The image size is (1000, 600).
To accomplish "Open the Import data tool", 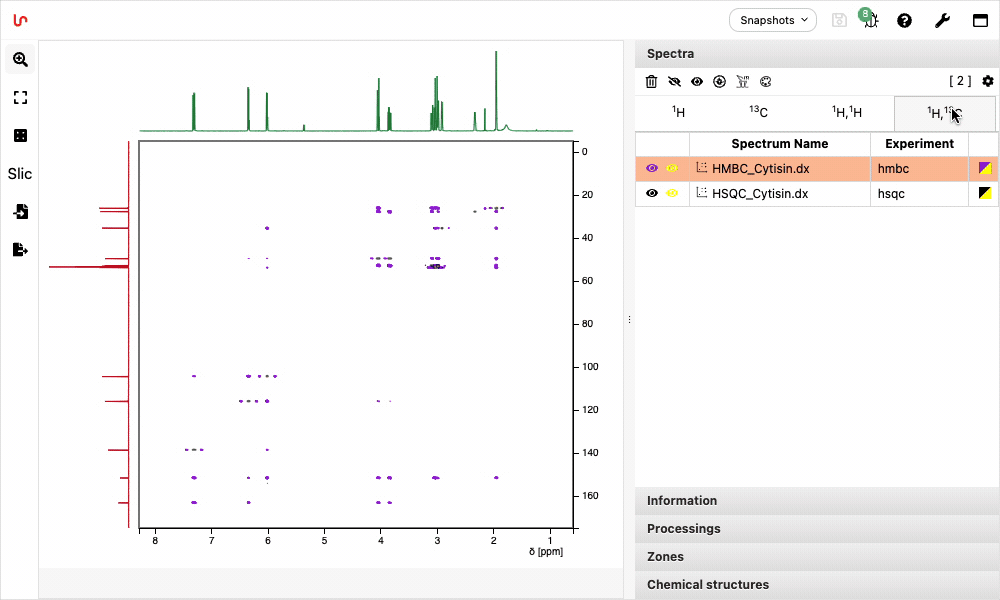I will [x=20, y=213].
